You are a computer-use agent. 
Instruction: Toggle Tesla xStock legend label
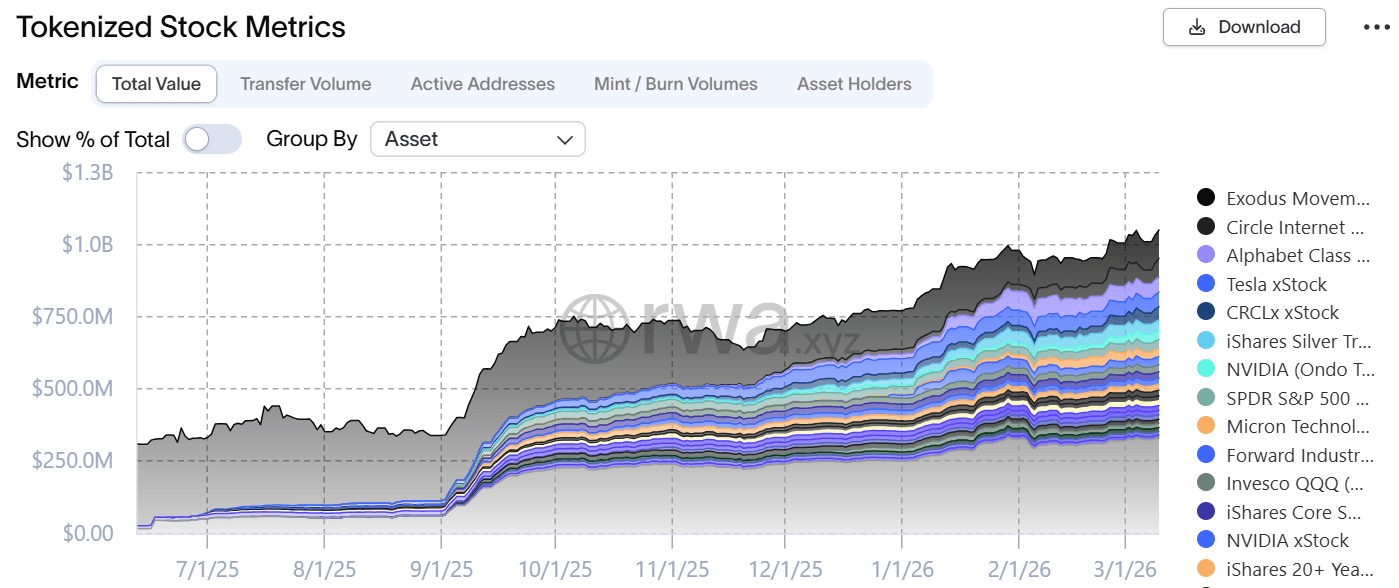click(x=1276, y=284)
